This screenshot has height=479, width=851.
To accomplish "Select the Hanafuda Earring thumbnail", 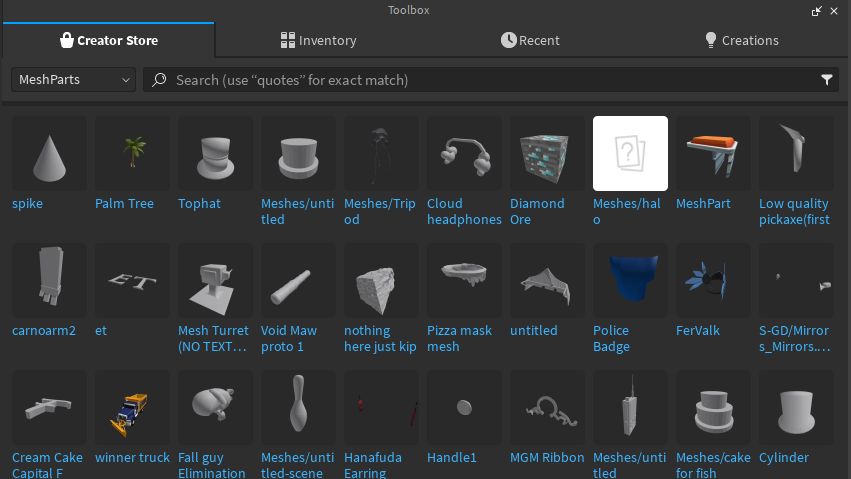I will coord(382,407).
